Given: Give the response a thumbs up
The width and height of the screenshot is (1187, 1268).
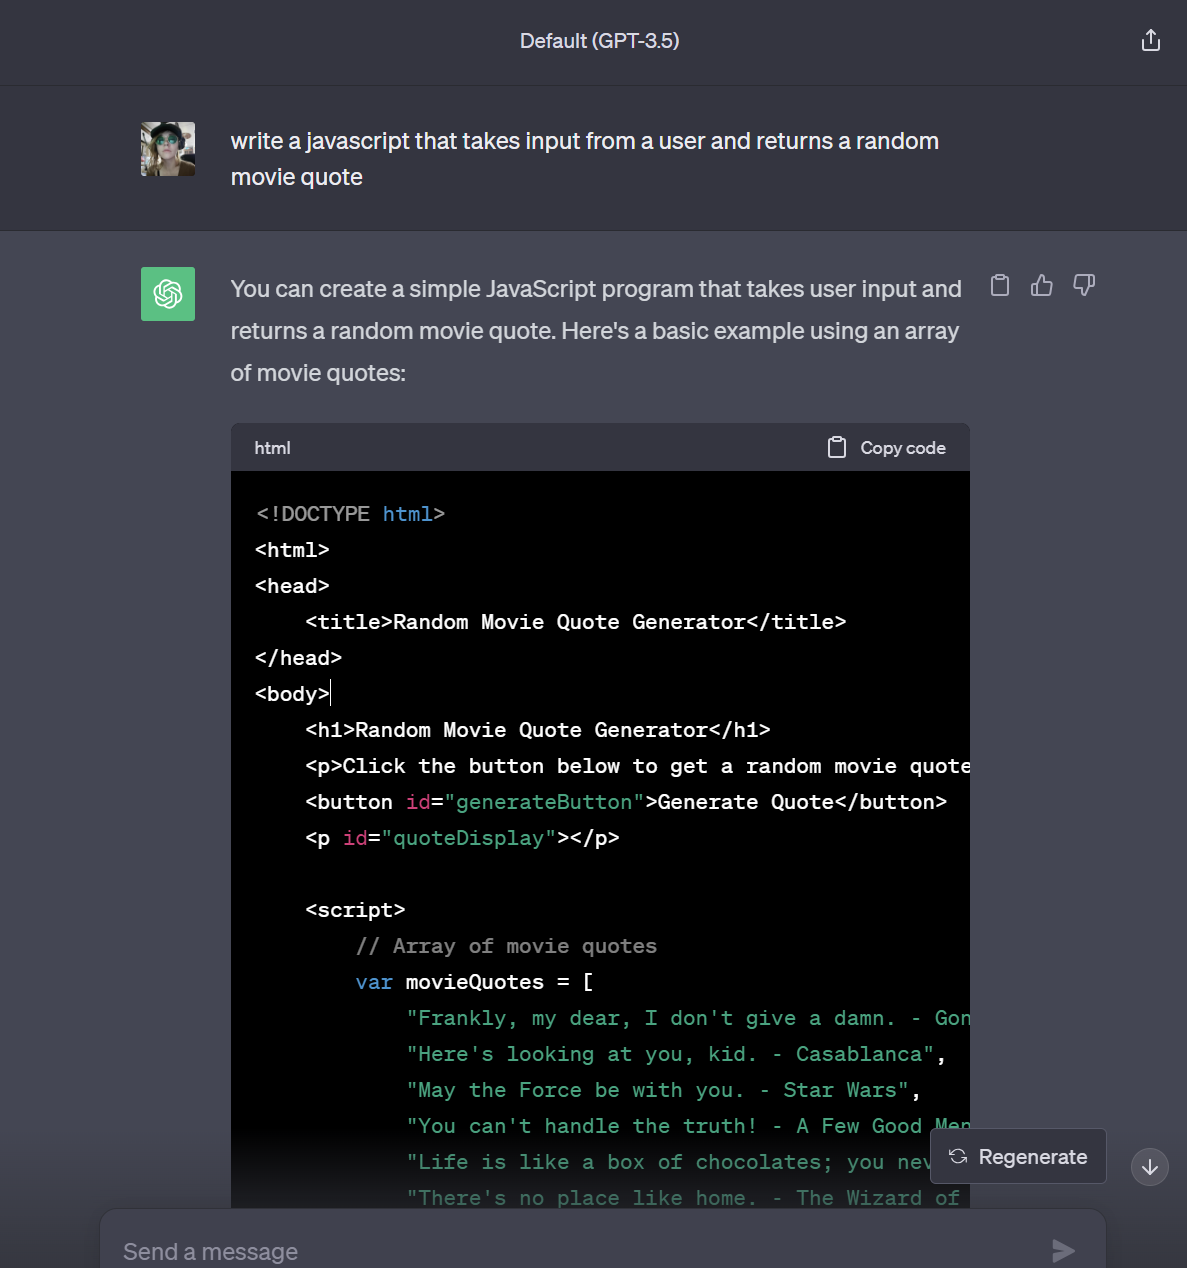Looking at the screenshot, I should click(x=1041, y=286).
